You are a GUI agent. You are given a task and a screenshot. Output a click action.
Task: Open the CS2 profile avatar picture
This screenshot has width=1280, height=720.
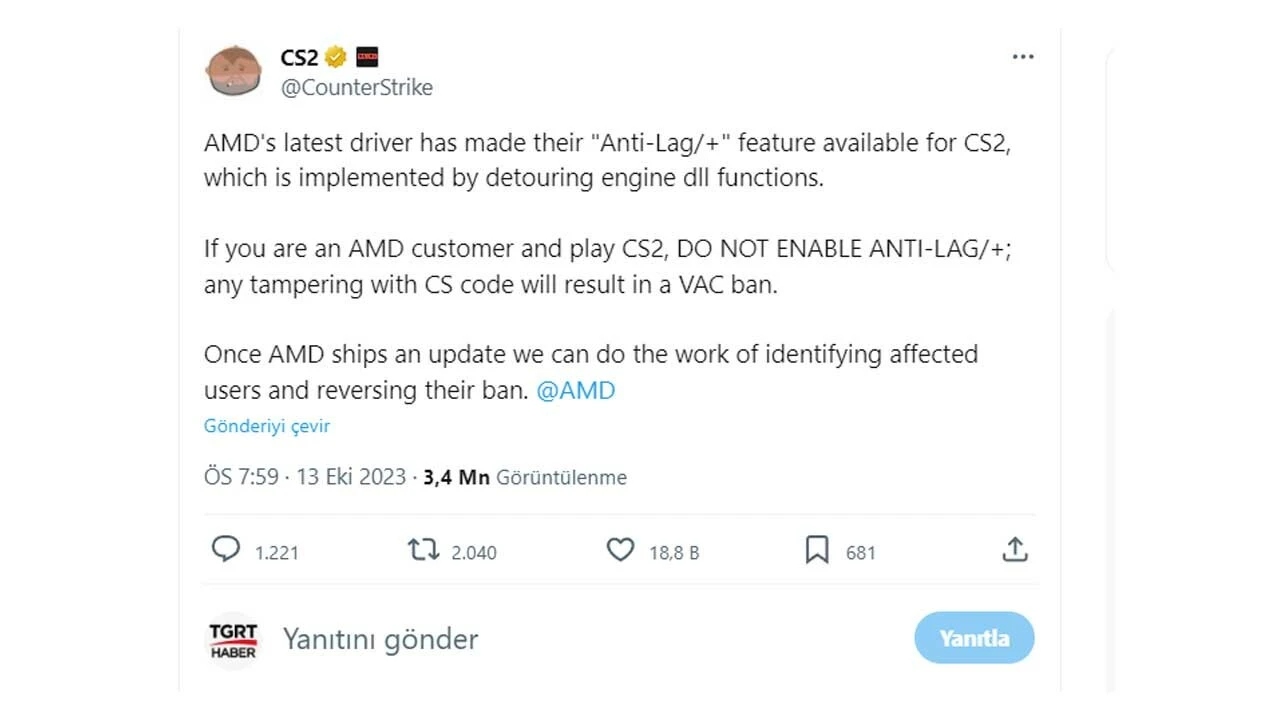pos(234,72)
